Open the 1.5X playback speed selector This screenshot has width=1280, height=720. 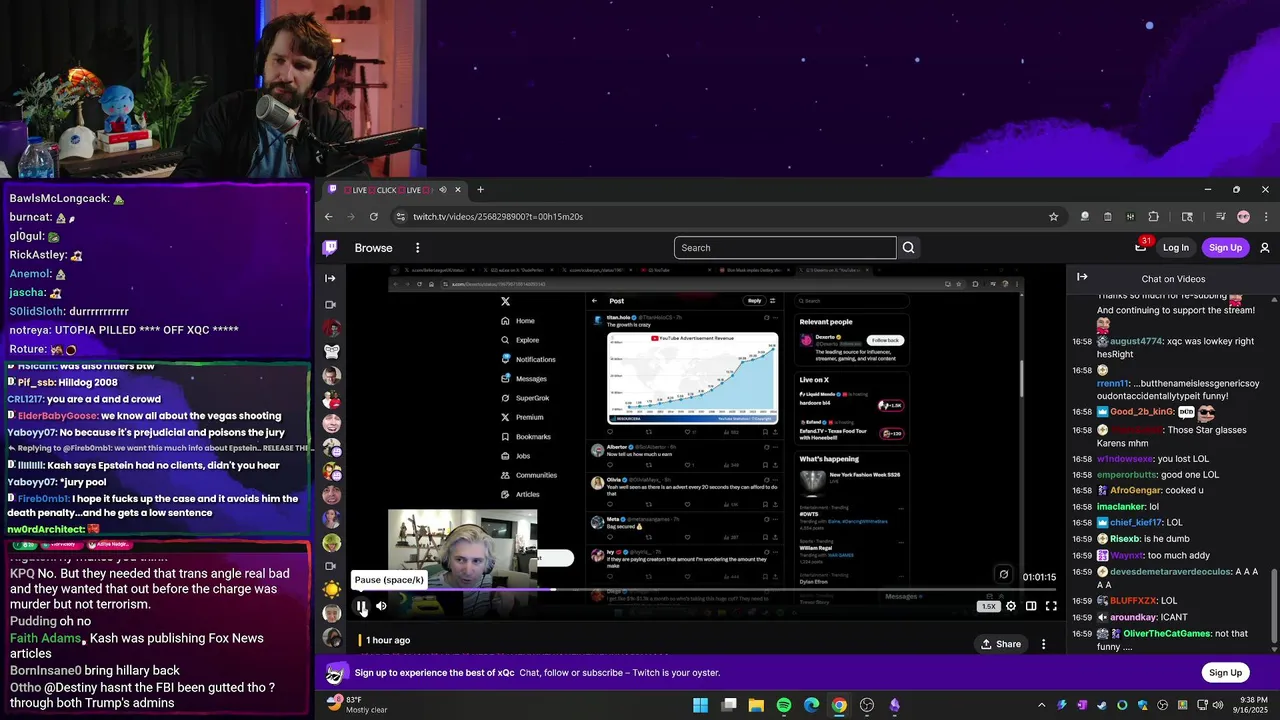click(x=988, y=606)
